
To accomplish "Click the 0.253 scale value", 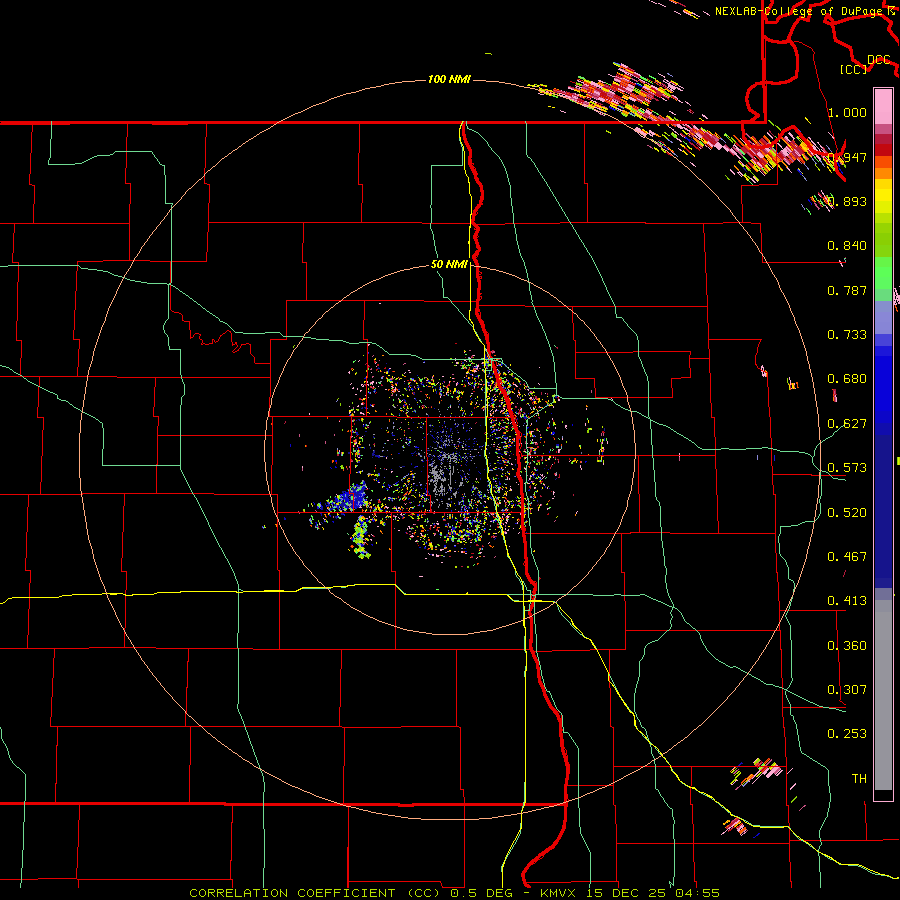I will click(847, 734).
